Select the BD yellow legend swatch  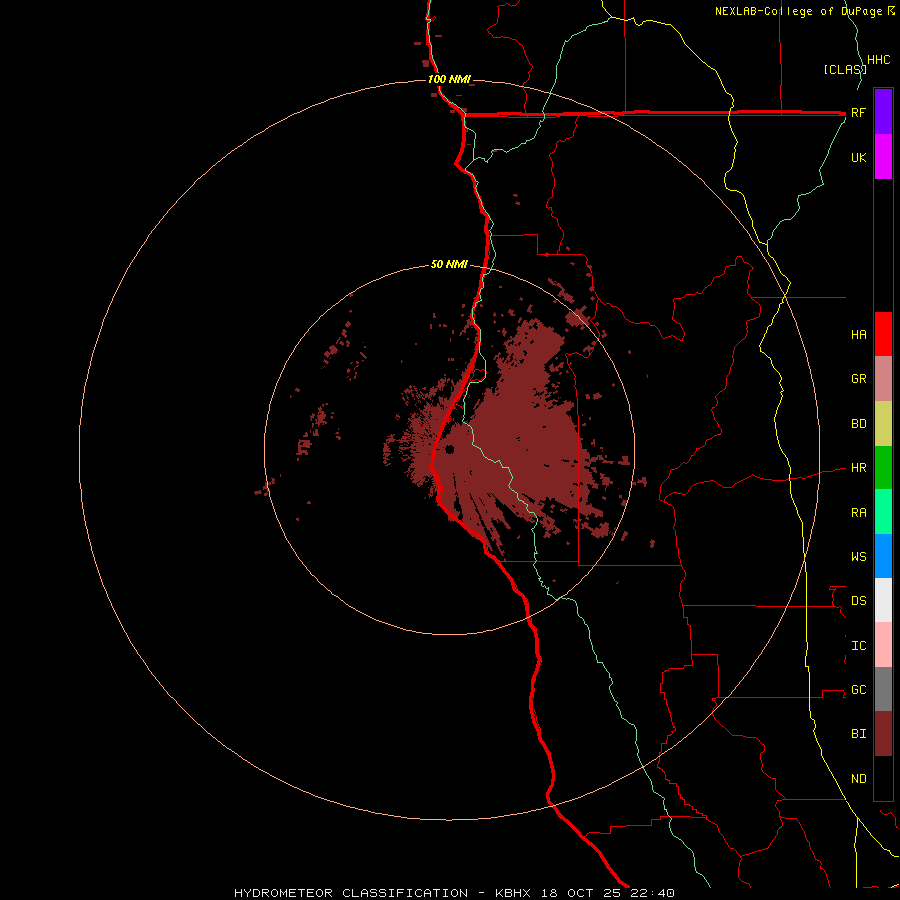pyautogui.click(x=883, y=424)
